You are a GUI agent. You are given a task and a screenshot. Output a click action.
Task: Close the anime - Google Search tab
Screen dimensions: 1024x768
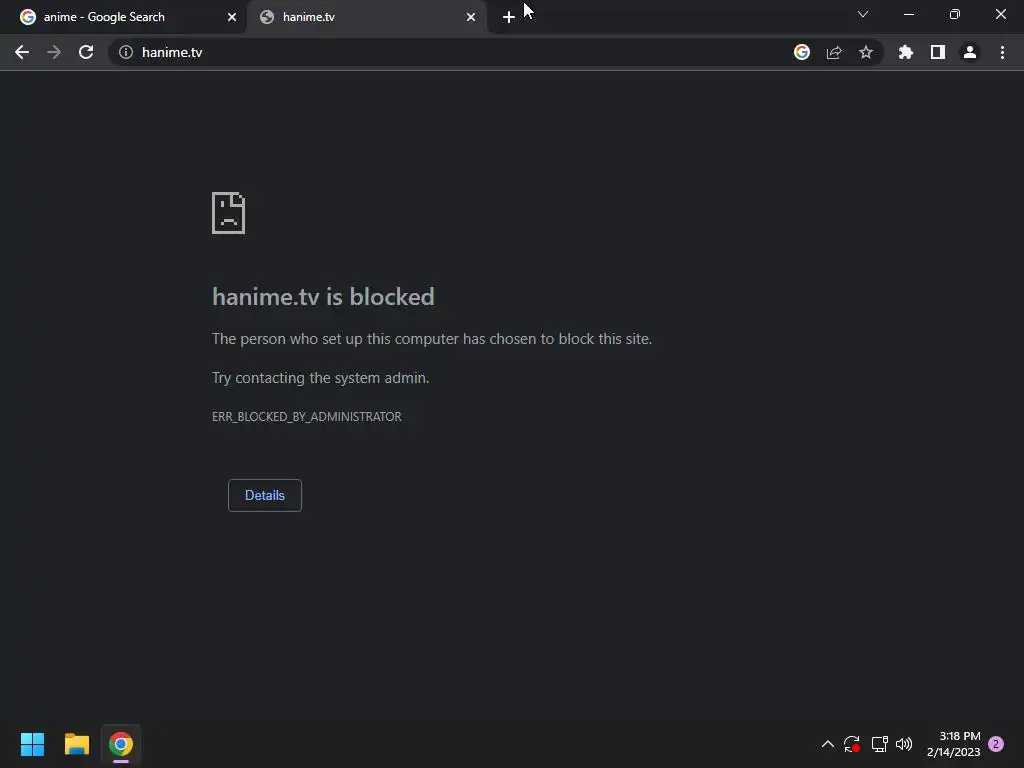[x=232, y=17]
